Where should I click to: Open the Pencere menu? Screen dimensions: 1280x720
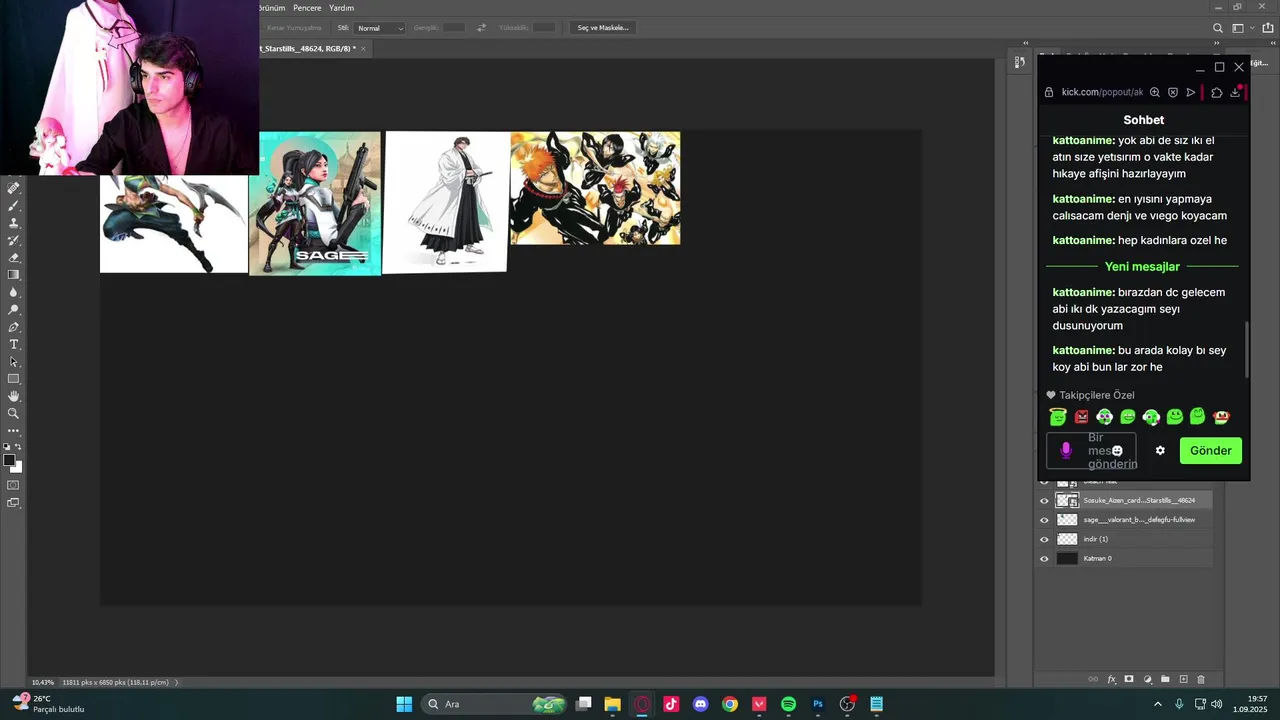[307, 8]
